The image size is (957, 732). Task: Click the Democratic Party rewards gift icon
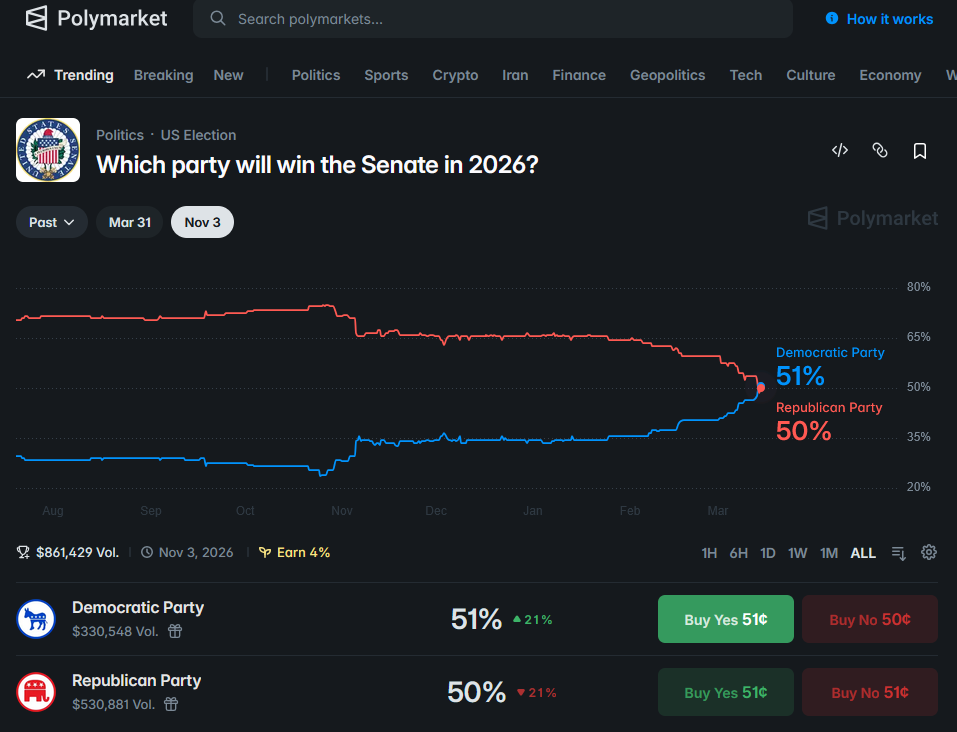175,631
